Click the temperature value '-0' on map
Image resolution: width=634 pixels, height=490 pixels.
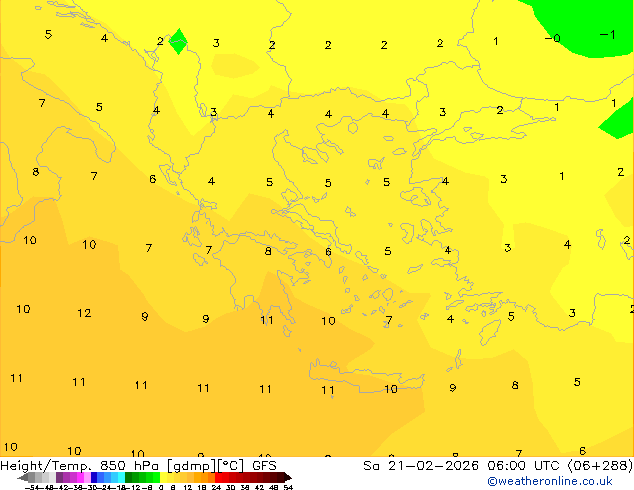point(553,38)
